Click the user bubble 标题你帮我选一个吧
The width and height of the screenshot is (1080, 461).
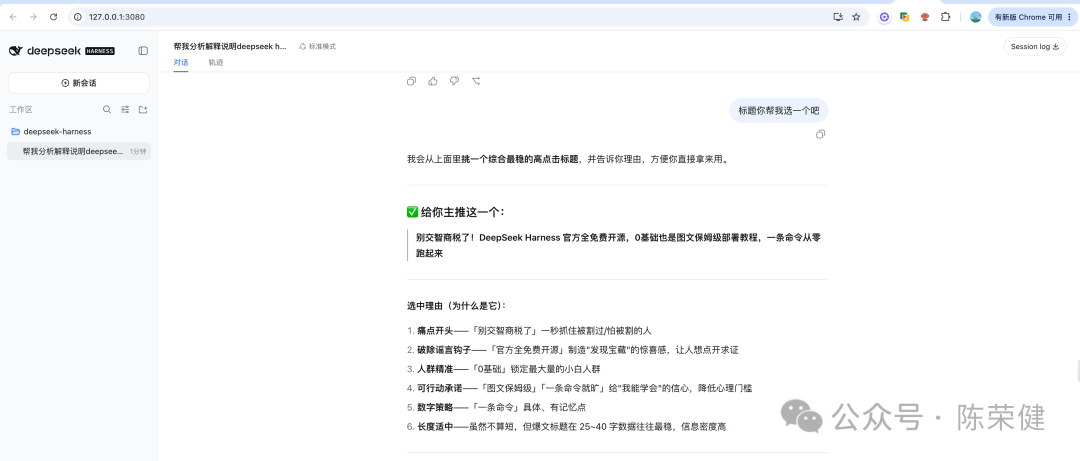tap(779, 110)
